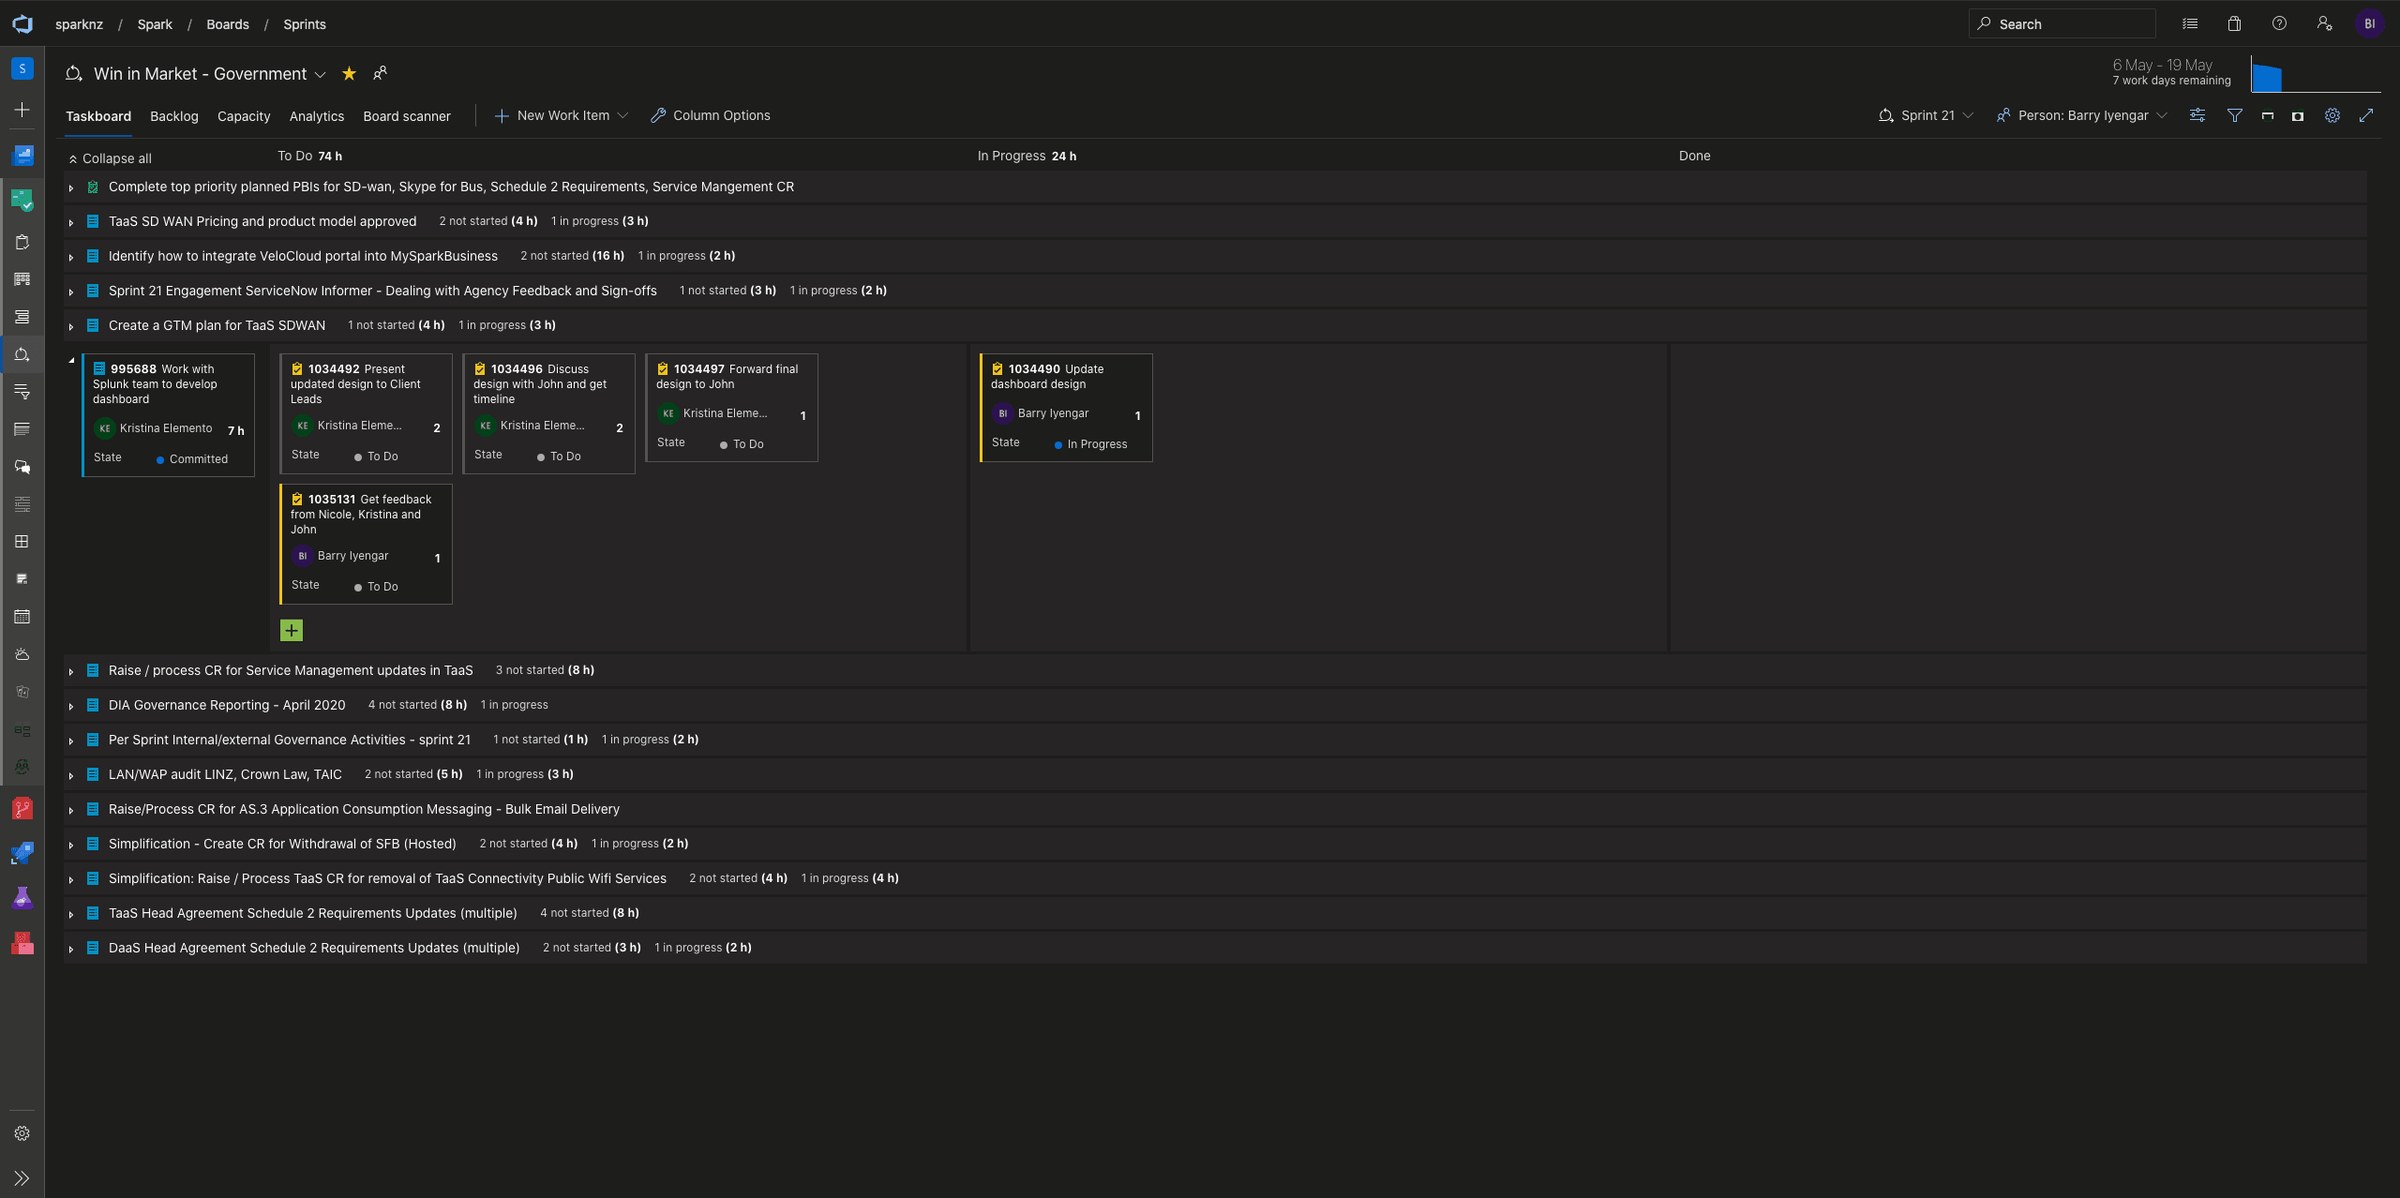Open Work items in the sidebar

pyautogui.click(x=22, y=242)
